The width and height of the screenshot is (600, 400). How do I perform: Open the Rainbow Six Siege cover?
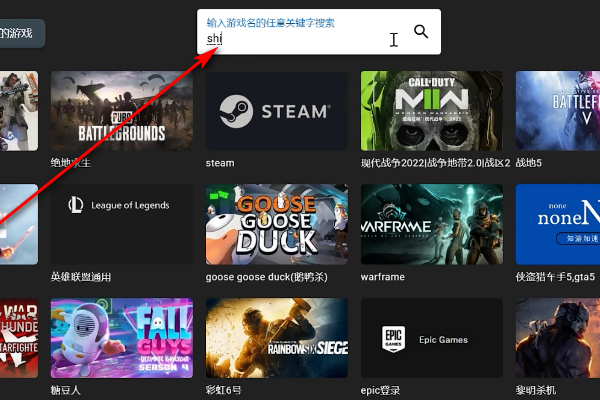[277, 338]
